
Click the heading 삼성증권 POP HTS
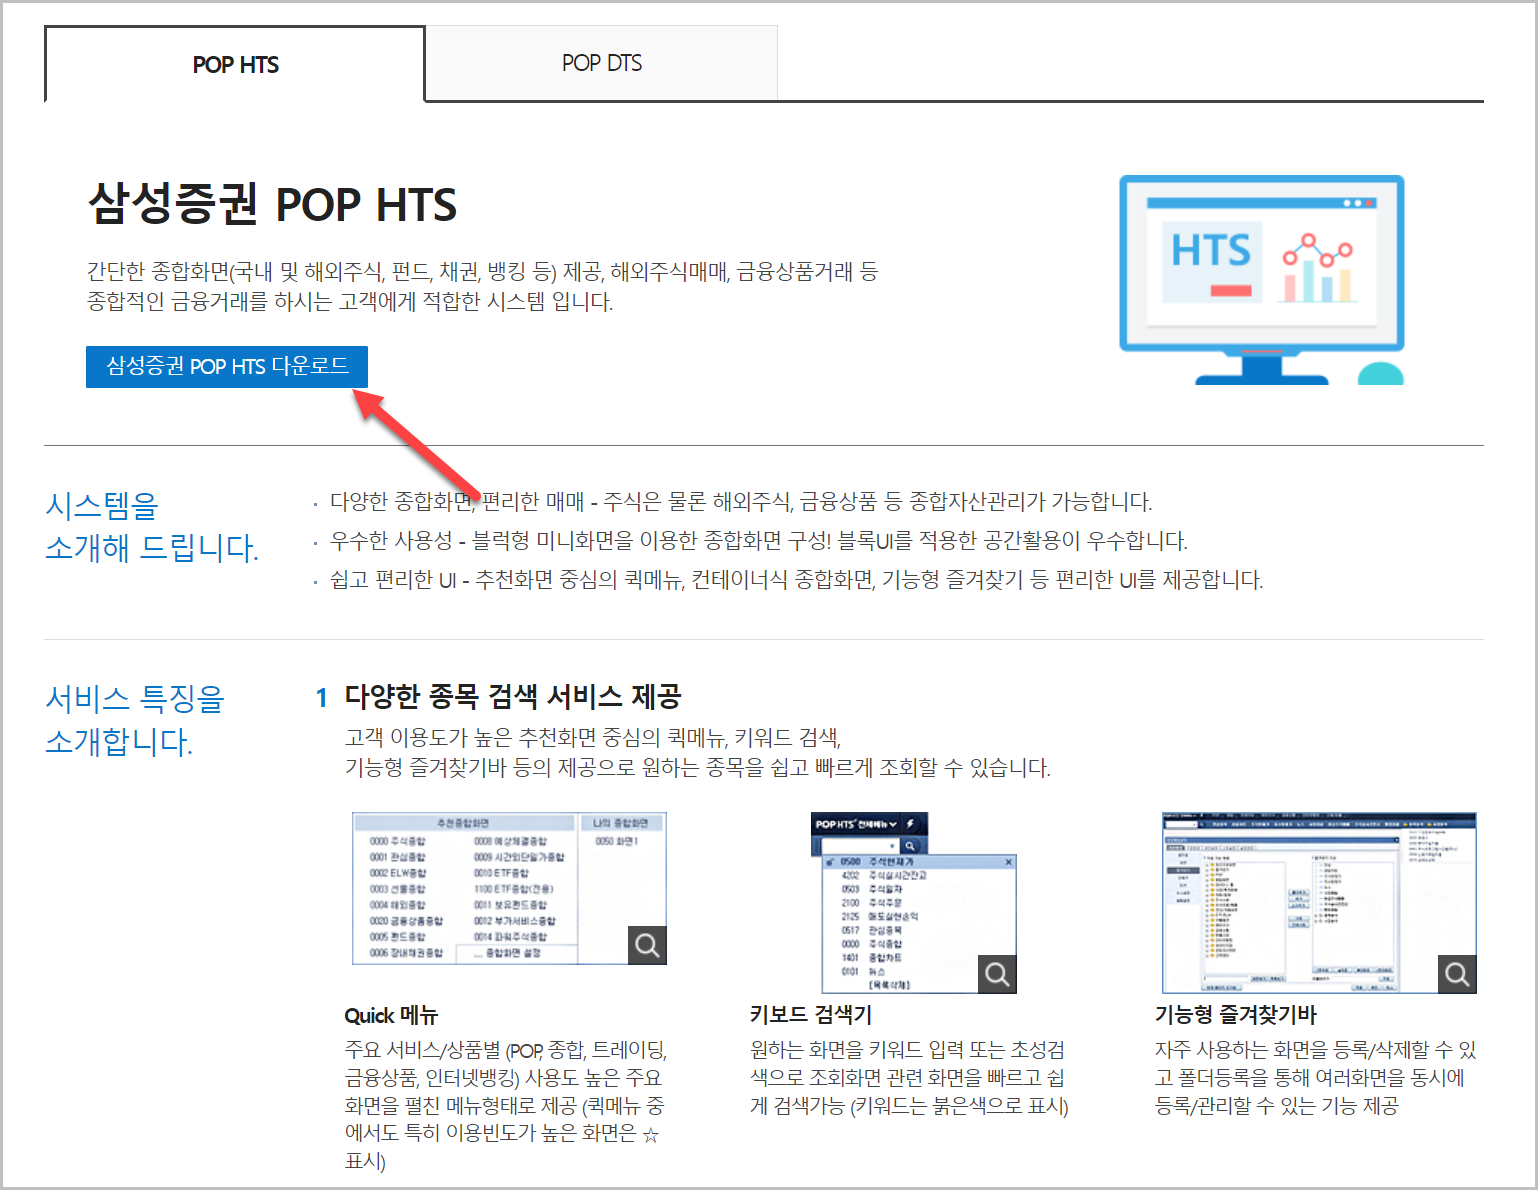[272, 204]
